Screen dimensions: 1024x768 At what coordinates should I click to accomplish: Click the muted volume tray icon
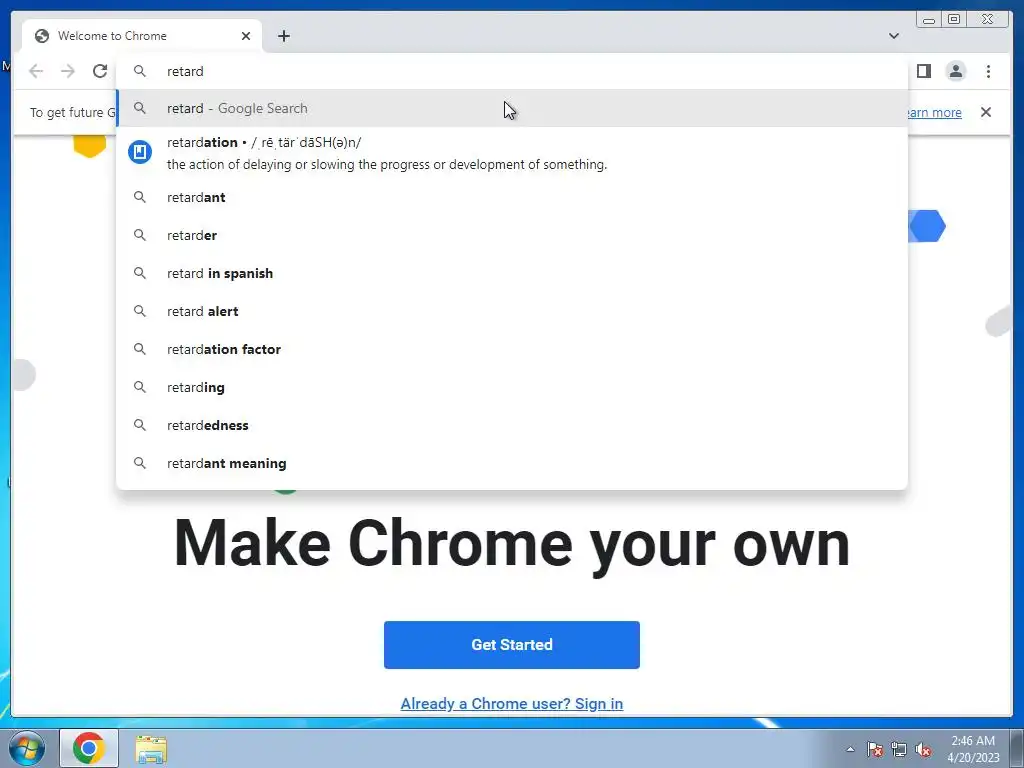click(923, 749)
